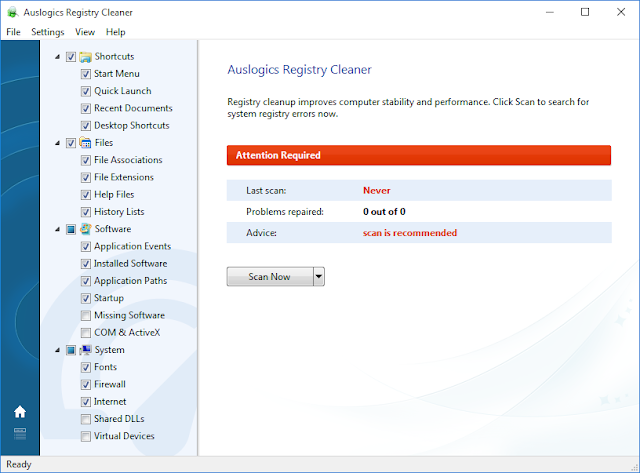
Task: Uncheck the Startup checkbox
Action: (86, 298)
